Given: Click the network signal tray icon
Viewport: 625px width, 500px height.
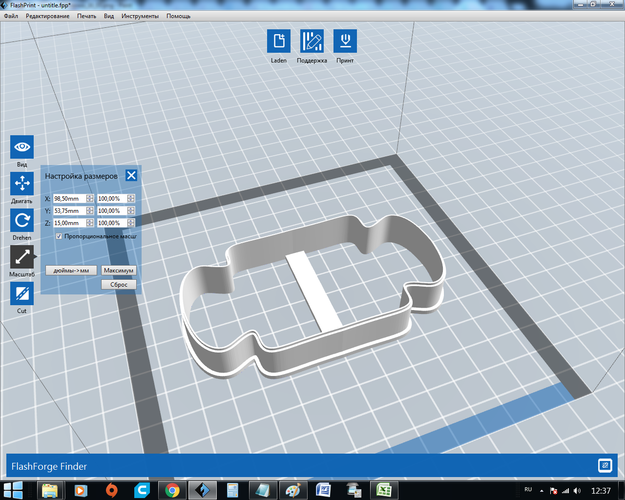Looking at the screenshot, I should pyautogui.click(x=565, y=491).
